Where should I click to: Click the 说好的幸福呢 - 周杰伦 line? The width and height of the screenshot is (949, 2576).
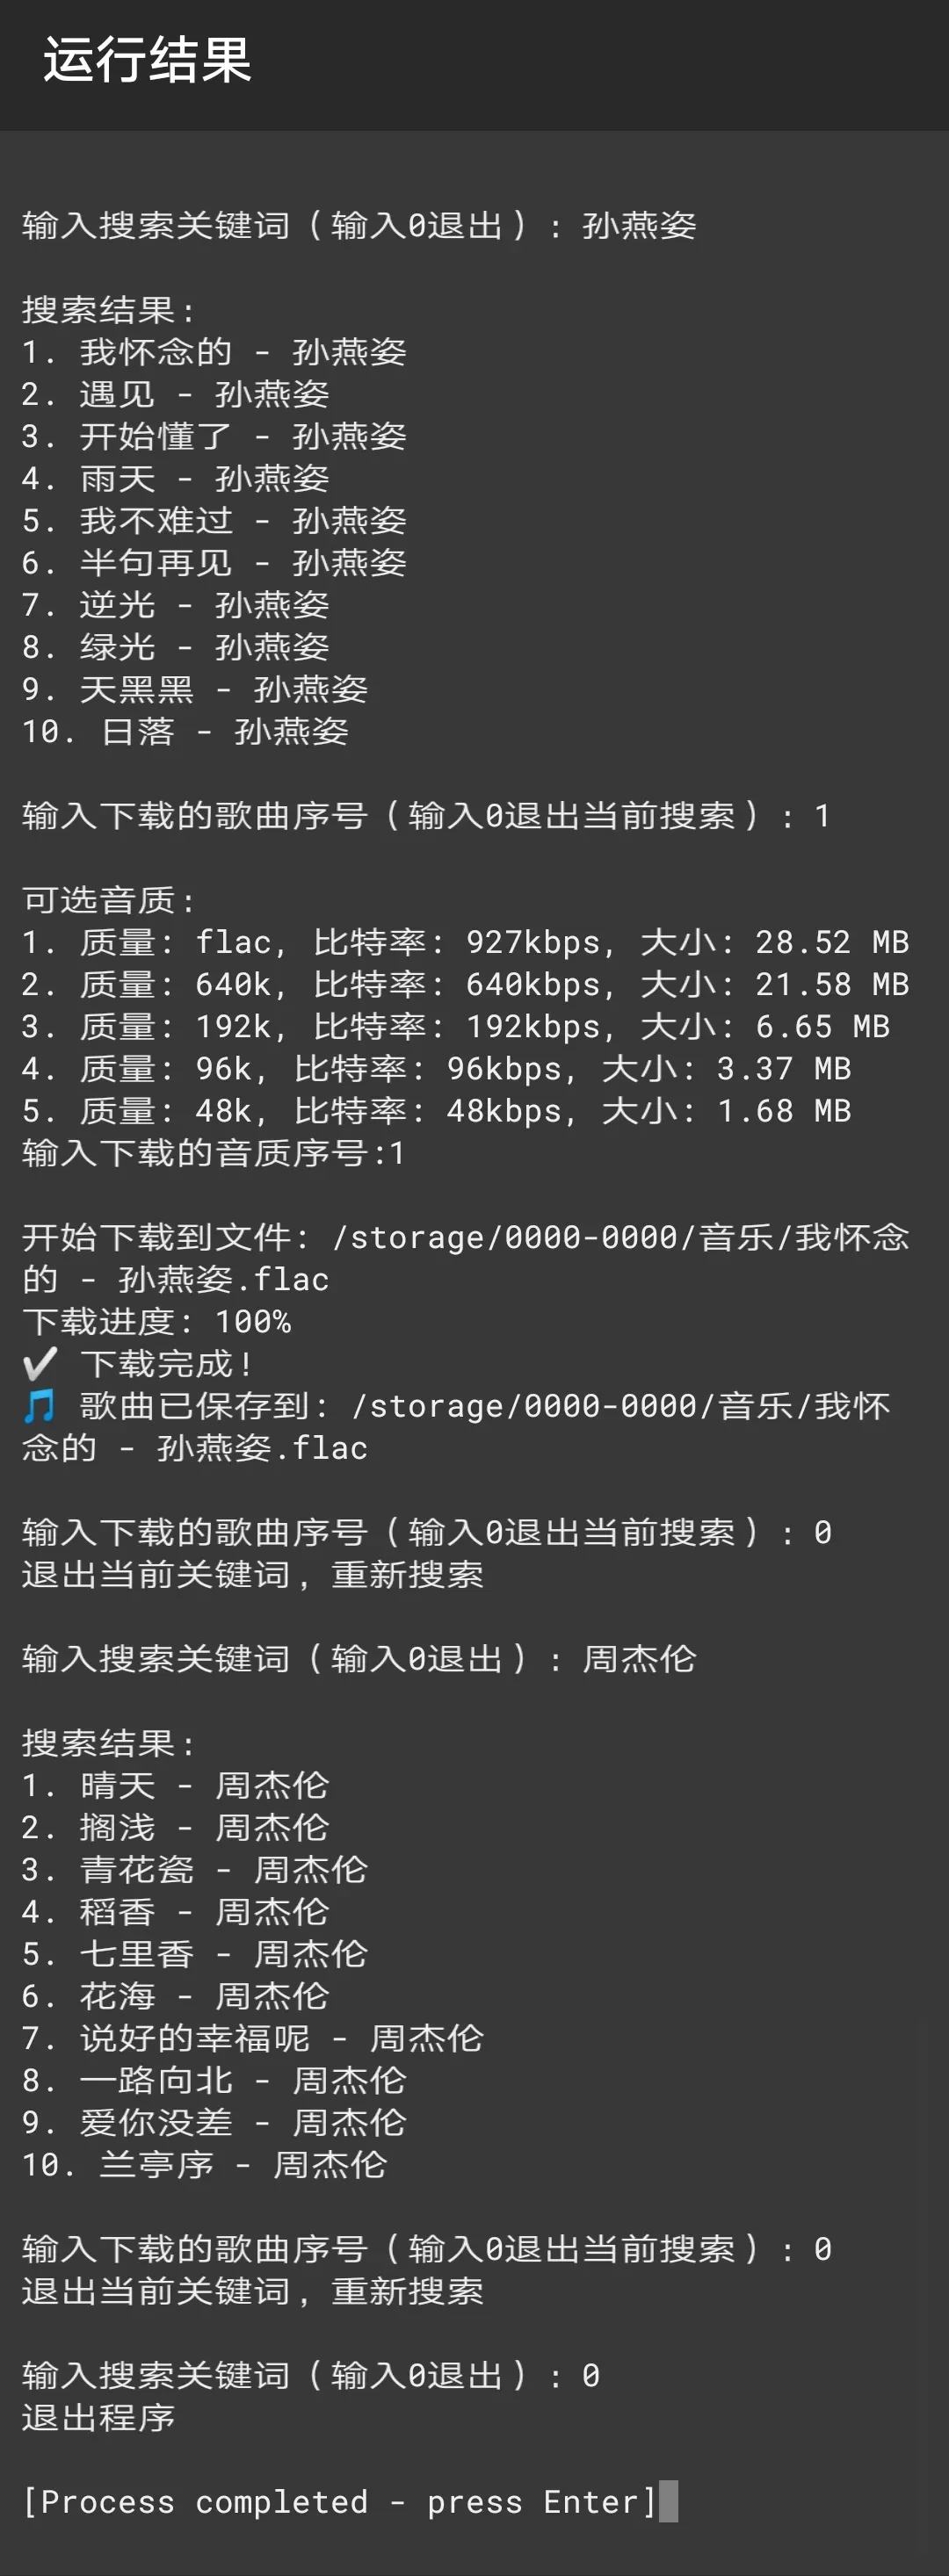point(253,2038)
